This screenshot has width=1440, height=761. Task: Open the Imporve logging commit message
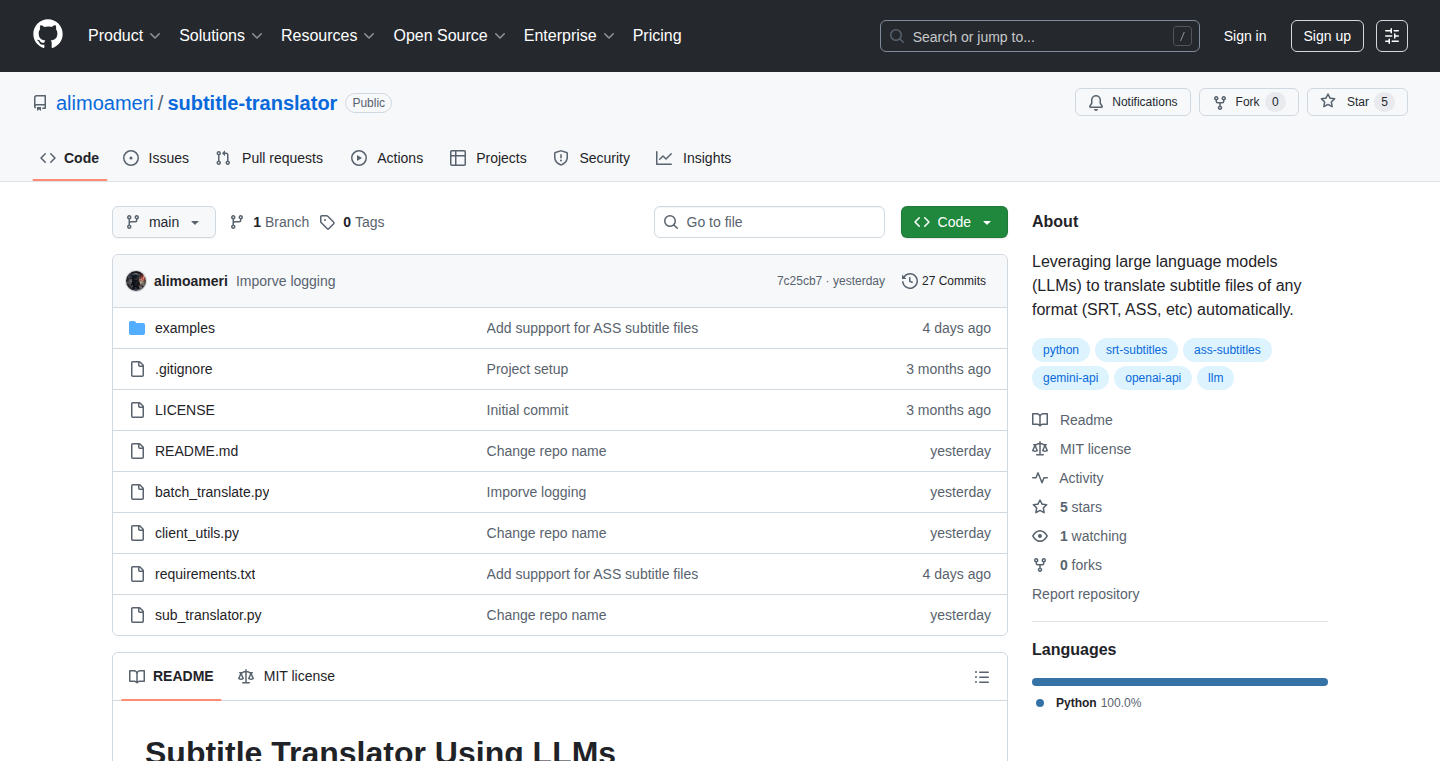286,281
